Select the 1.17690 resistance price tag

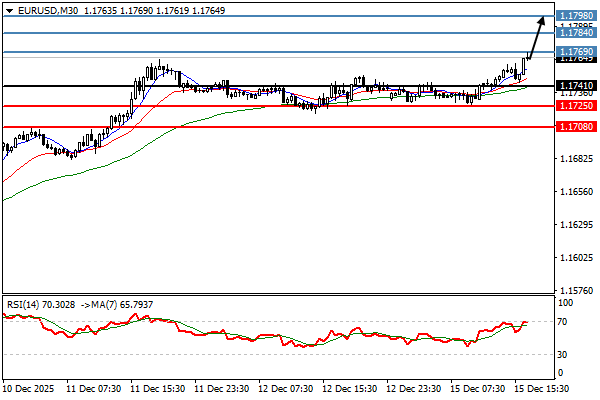[x=577, y=51]
